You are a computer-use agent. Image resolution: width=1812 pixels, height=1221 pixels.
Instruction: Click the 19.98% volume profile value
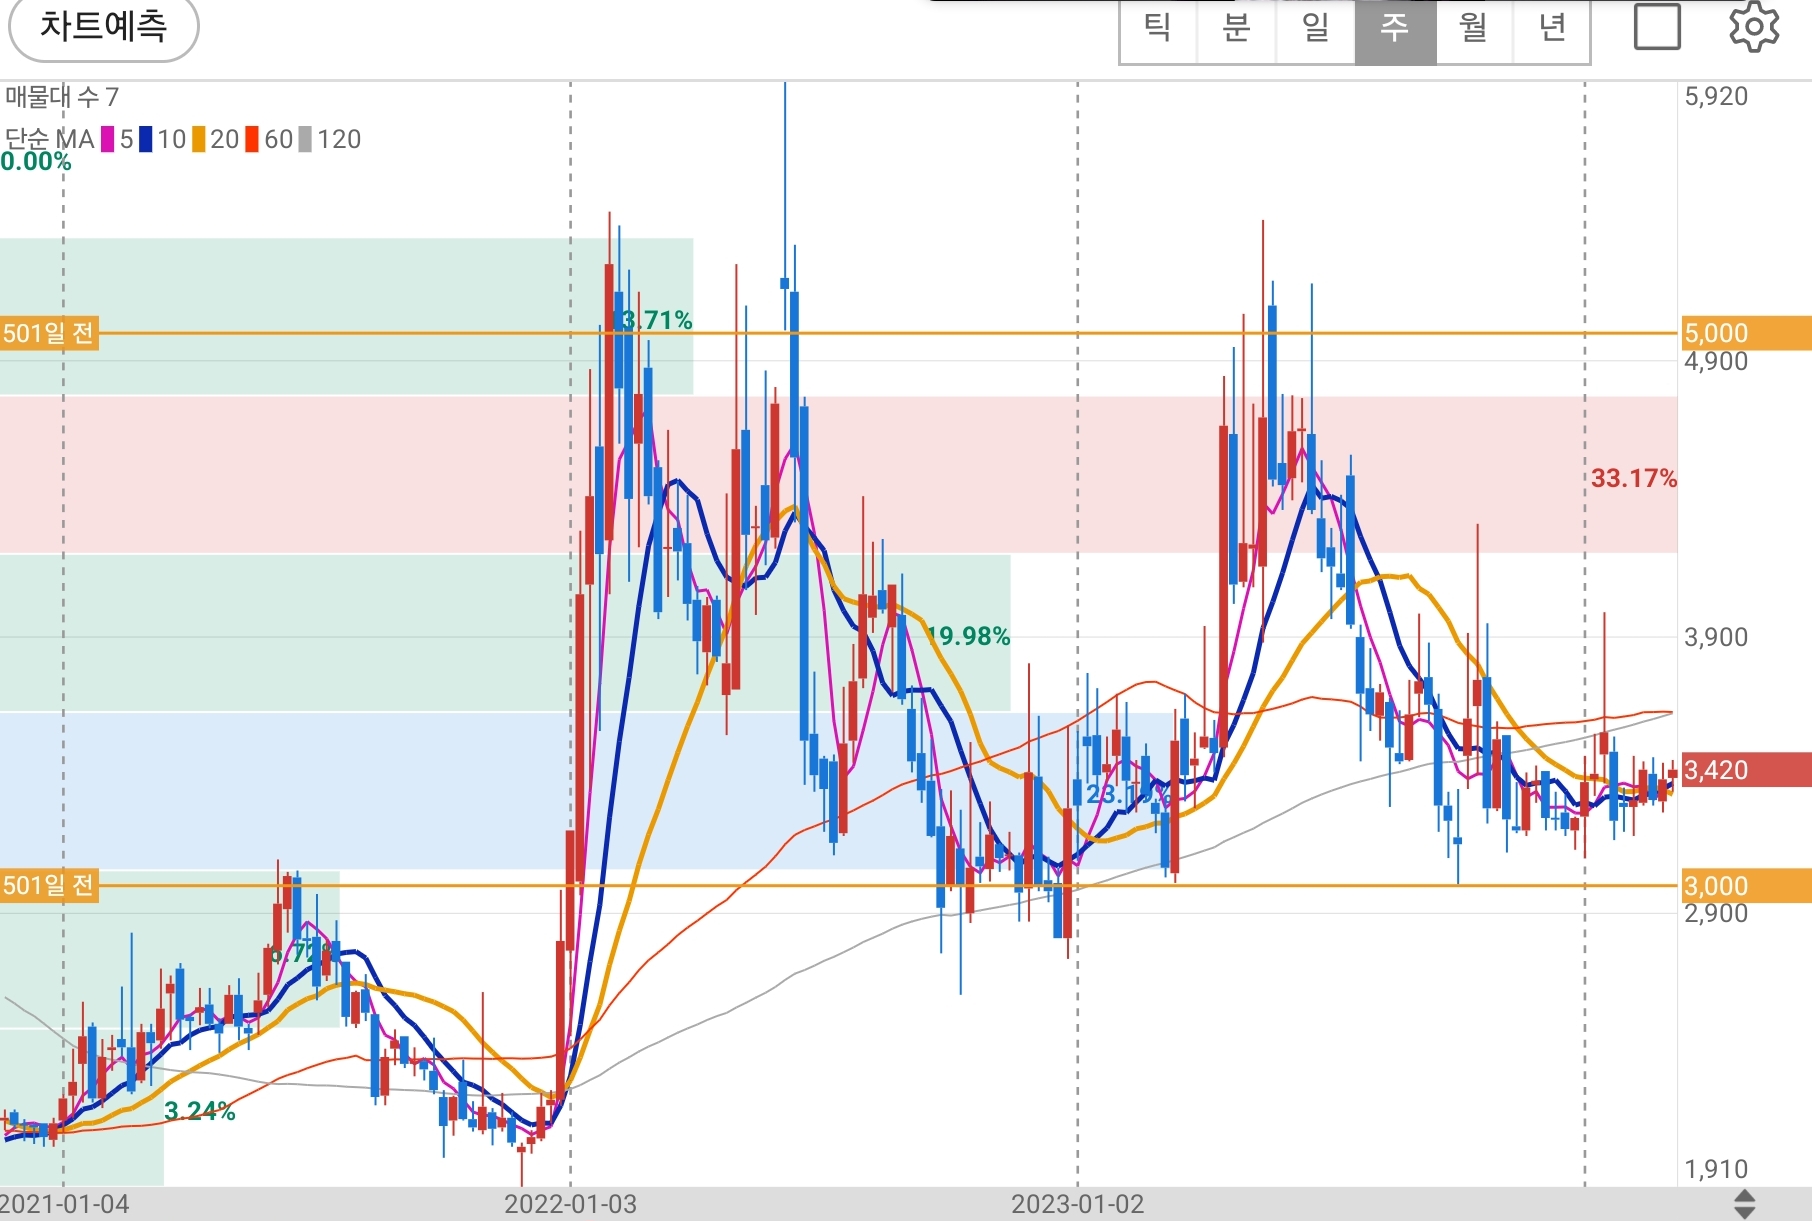pos(968,636)
